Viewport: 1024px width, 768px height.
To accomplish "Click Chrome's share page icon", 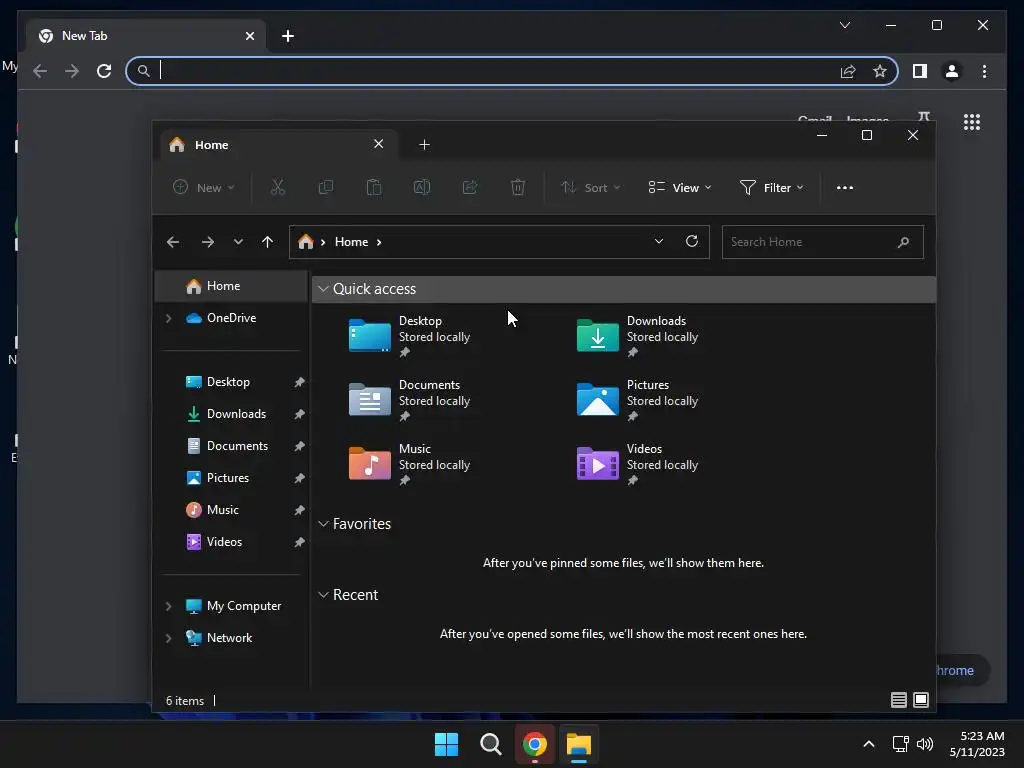I will (848, 71).
